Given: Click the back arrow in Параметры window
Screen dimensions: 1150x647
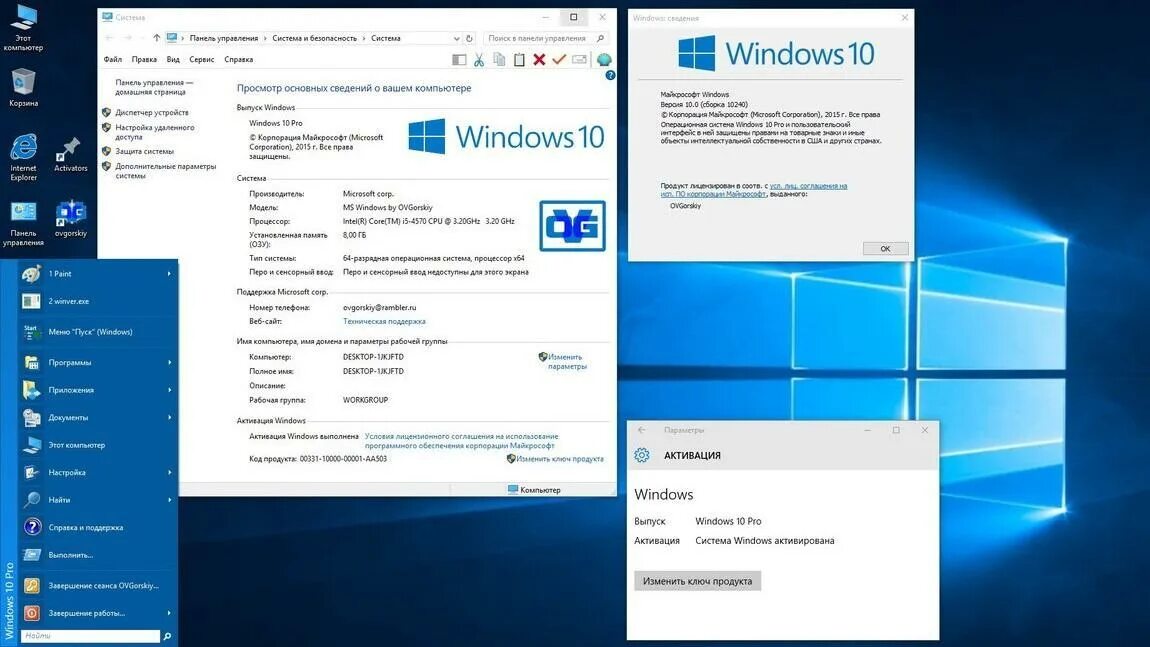Looking at the screenshot, I should pos(642,430).
